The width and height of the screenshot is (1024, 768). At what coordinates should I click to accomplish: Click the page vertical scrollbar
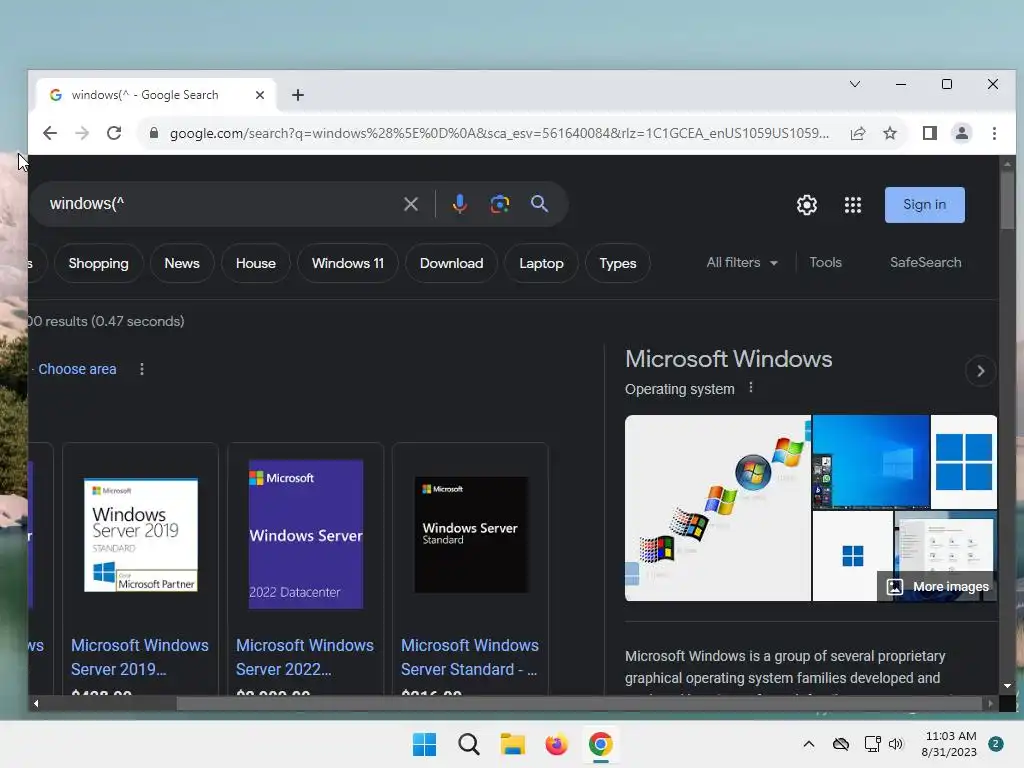(1007, 200)
